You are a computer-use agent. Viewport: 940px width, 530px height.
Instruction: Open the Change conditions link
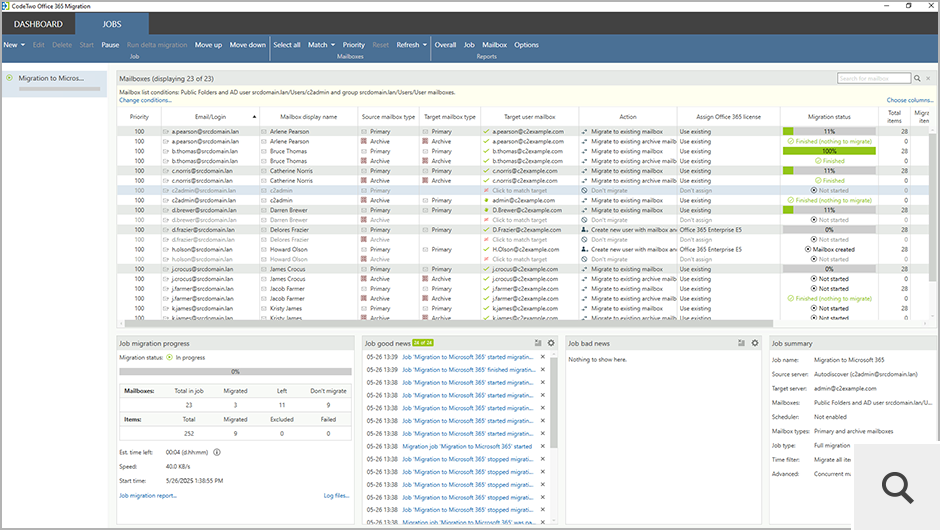145,100
